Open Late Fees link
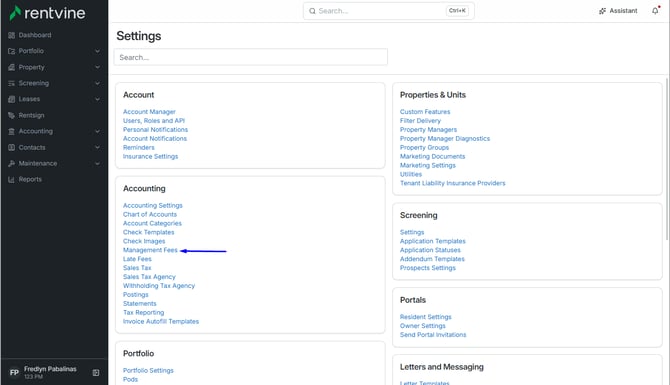670x385 pixels. tap(137, 259)
